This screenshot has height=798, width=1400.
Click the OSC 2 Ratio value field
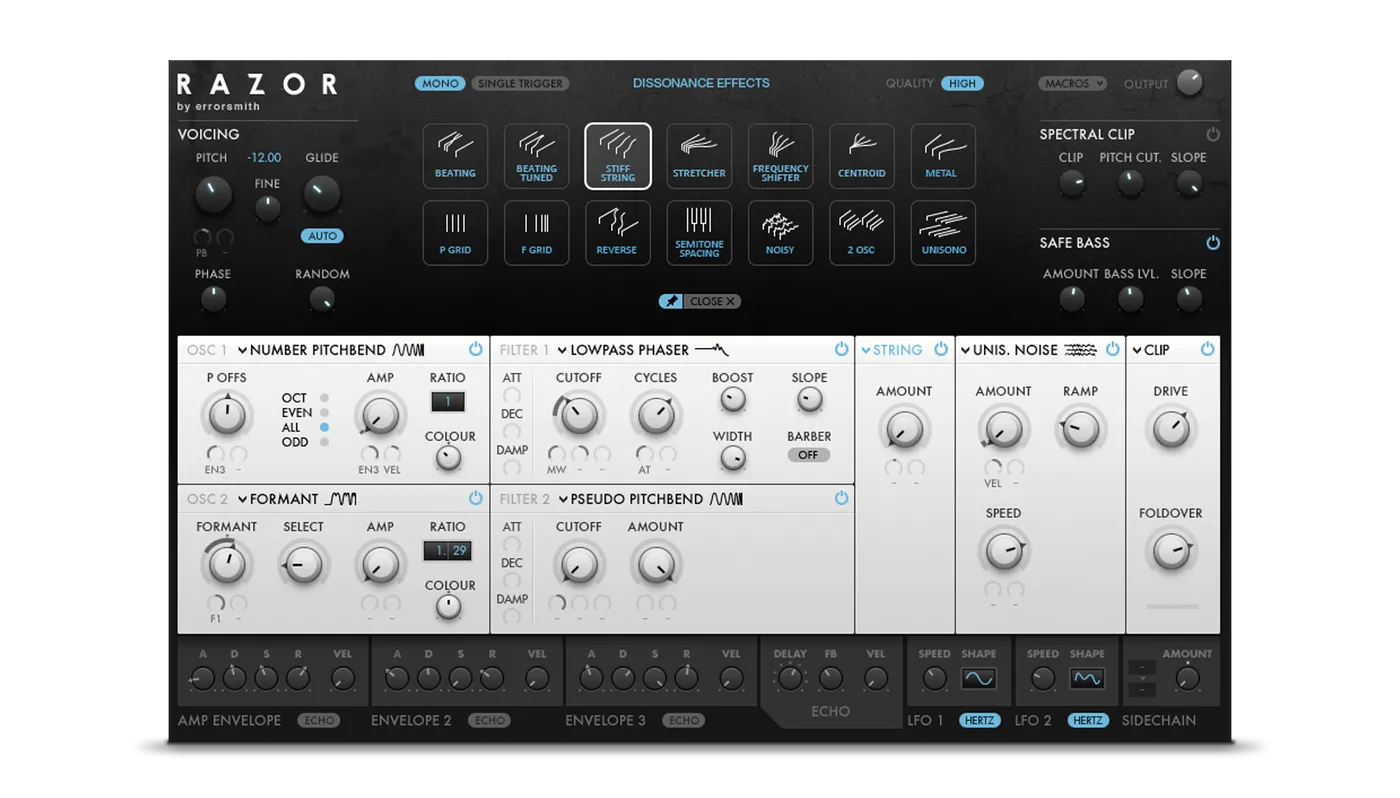[x=447, y=551]
